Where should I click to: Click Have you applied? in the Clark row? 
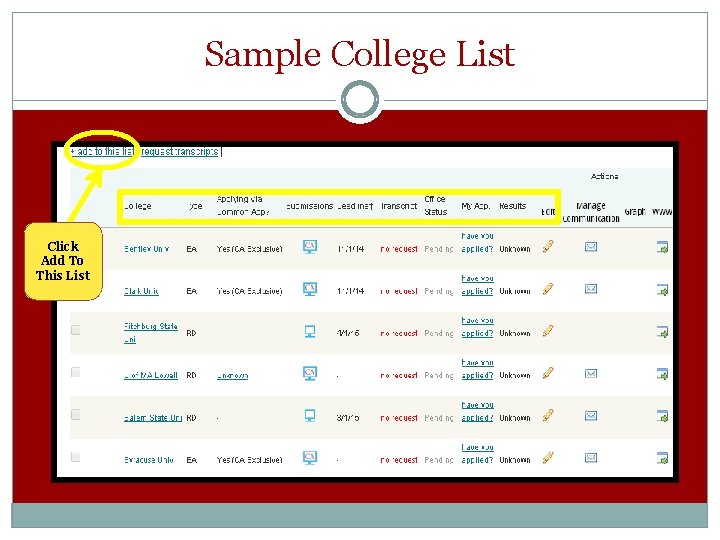click(477, 285)
